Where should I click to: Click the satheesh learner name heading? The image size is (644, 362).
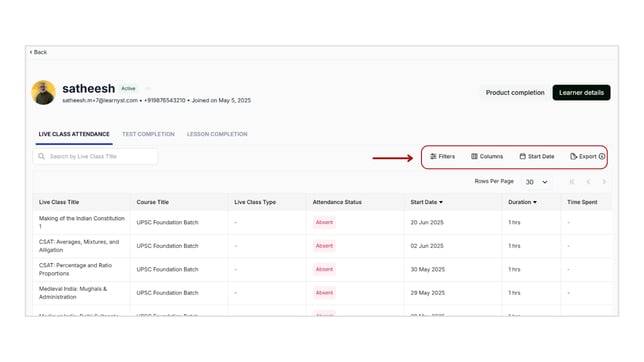pyautogui.click(x=88, y=88)
